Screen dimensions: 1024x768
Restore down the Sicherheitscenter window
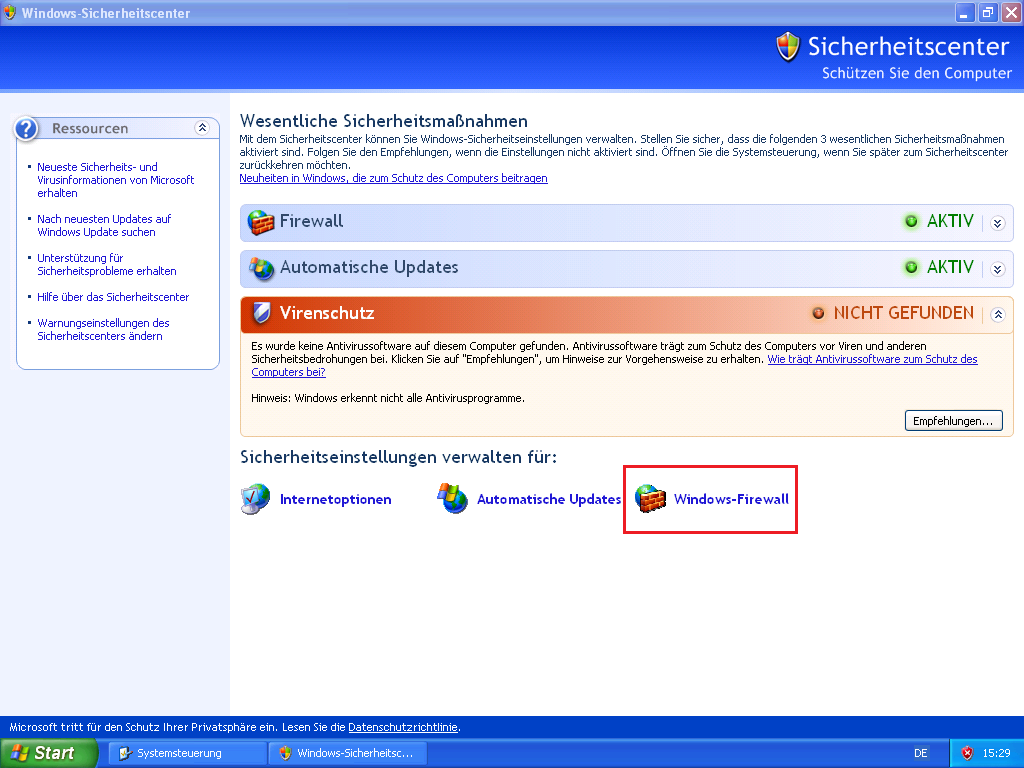[x=987, y=13]
